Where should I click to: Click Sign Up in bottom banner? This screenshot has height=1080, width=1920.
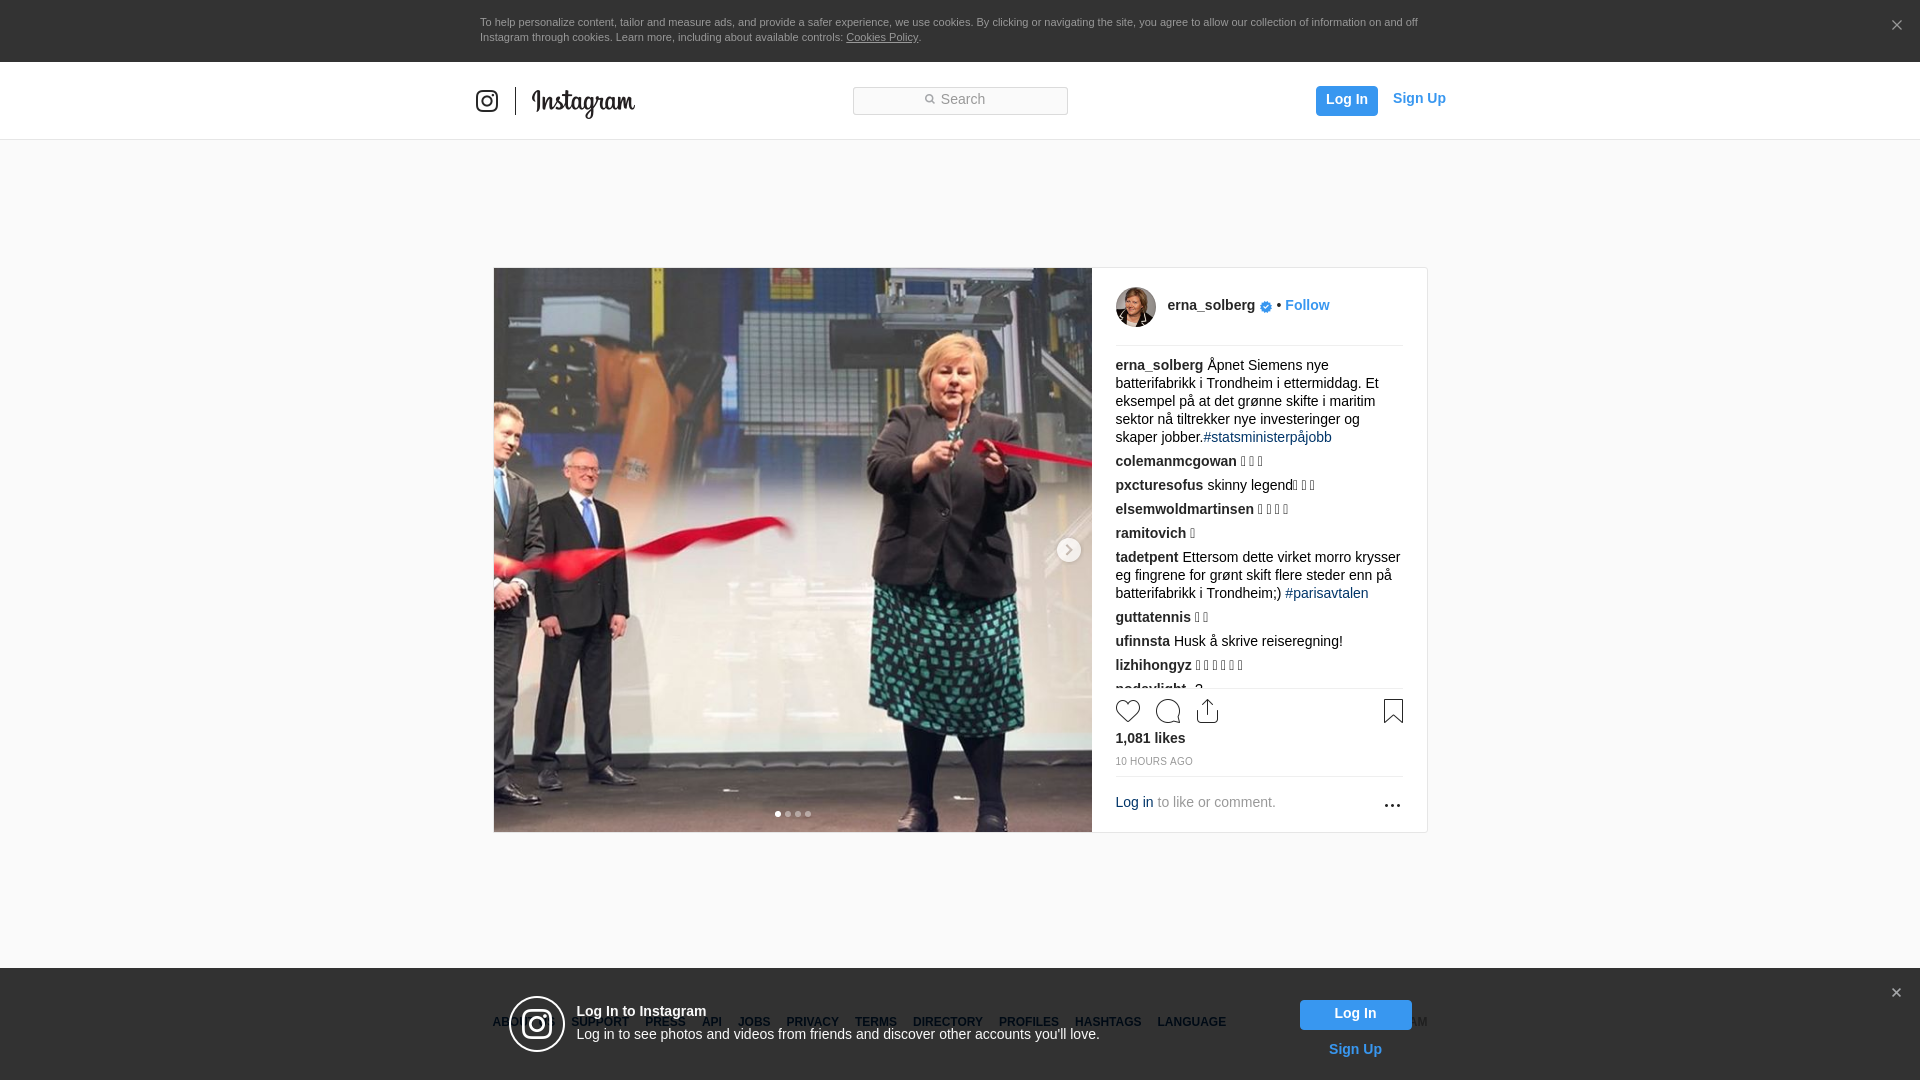point(1355,1049)
